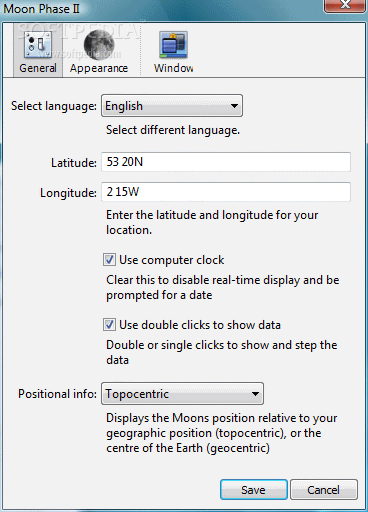The width and height of the screenshot is (368, 512).
Task: Open the Positional info Topocentric dropdown
Action: pyautogui.click(x=182, y=394)
